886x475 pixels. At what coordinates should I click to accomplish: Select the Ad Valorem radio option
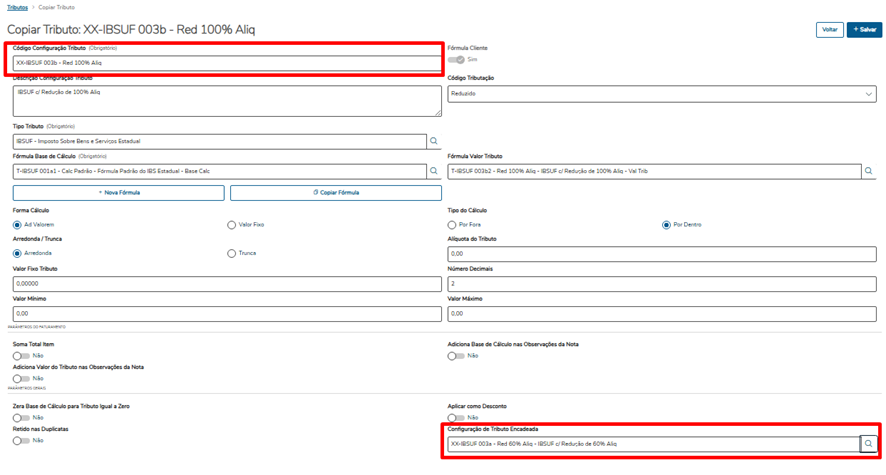tap(17, 225)
